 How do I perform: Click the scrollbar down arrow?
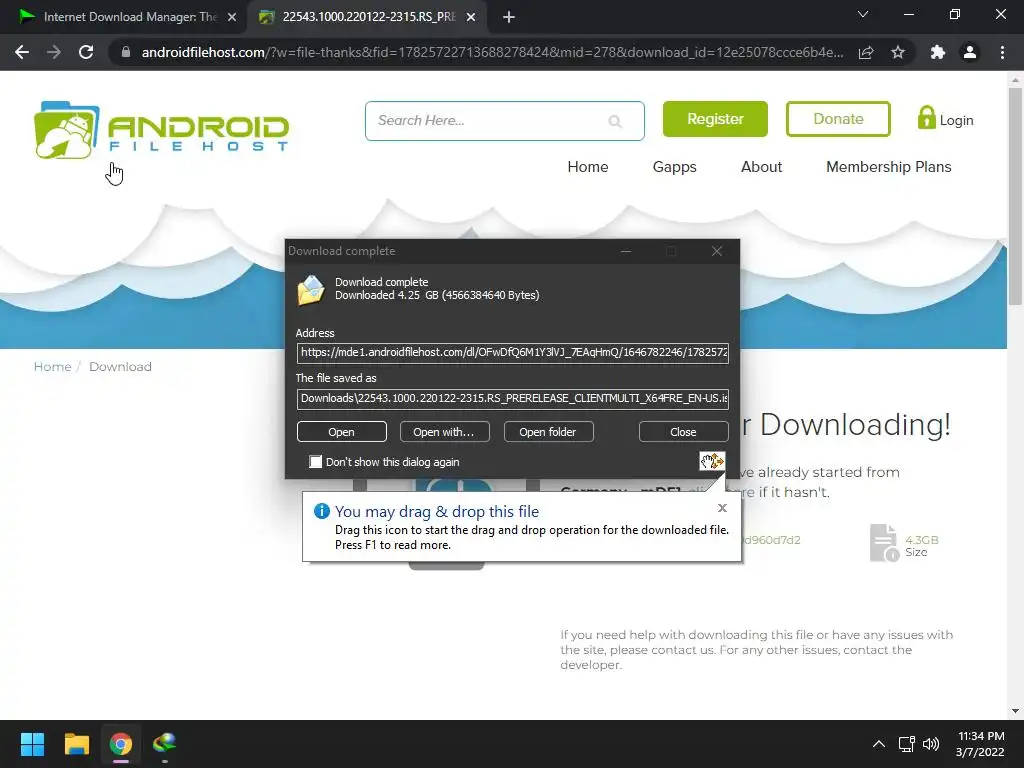(x=1015, y=711)
